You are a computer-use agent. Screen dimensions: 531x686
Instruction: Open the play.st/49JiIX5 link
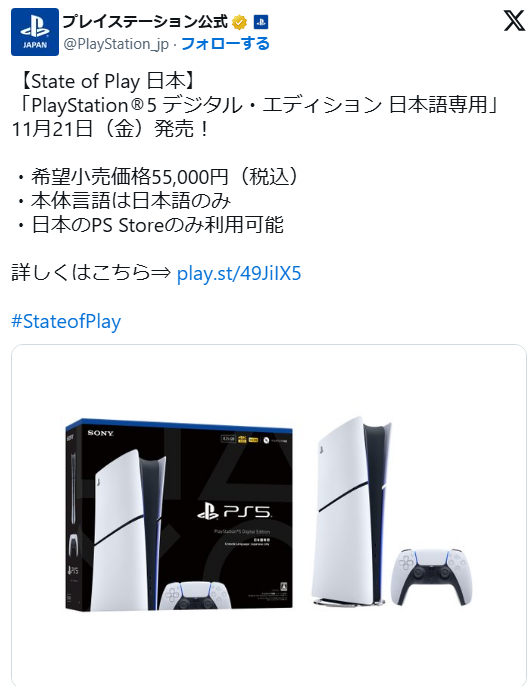tap(239, 273)
